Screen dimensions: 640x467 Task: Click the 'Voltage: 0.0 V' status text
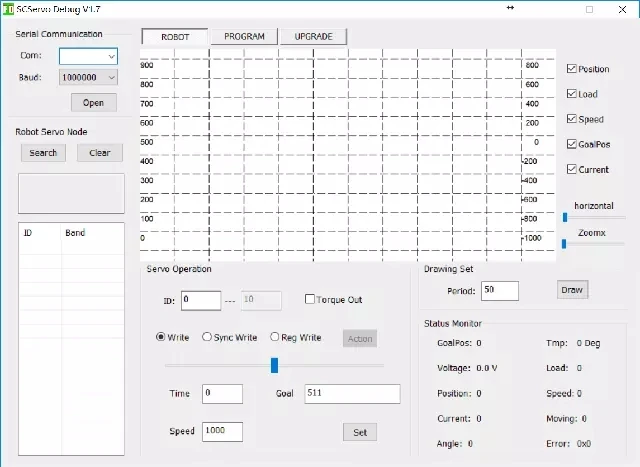[x=467, y=368]
